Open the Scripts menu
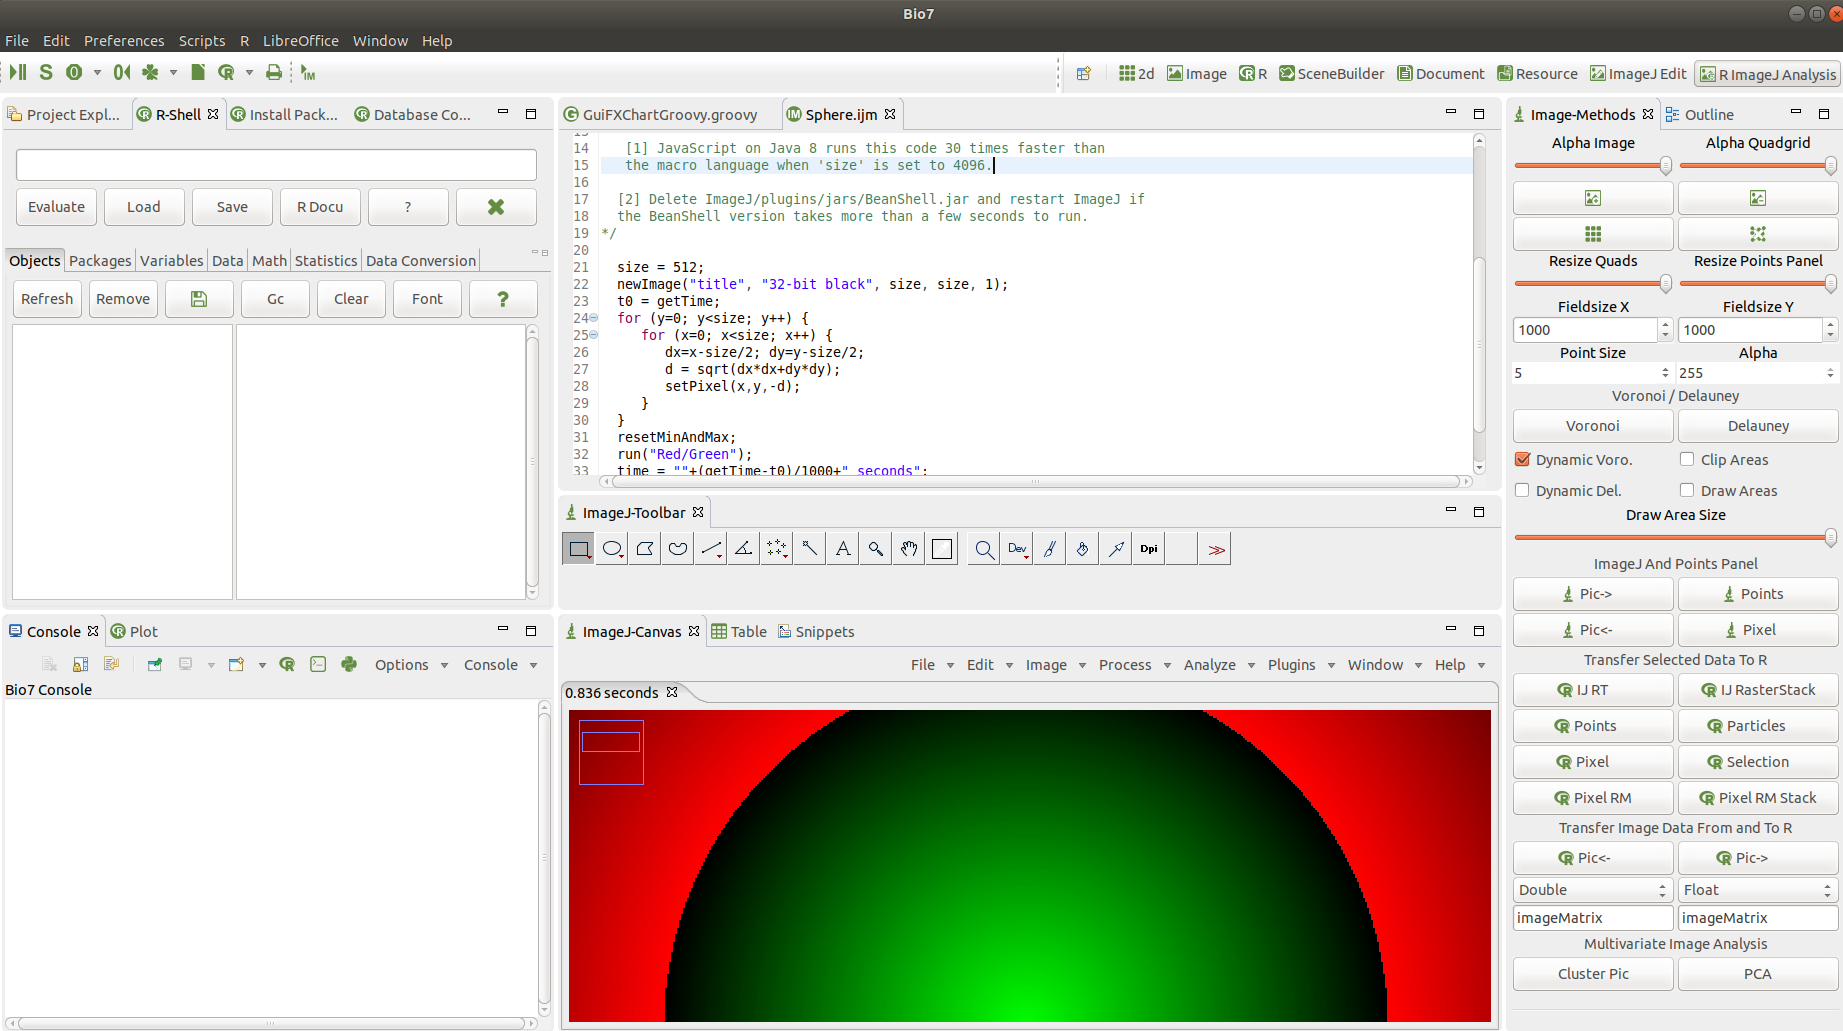 click(x=202, y=41)
